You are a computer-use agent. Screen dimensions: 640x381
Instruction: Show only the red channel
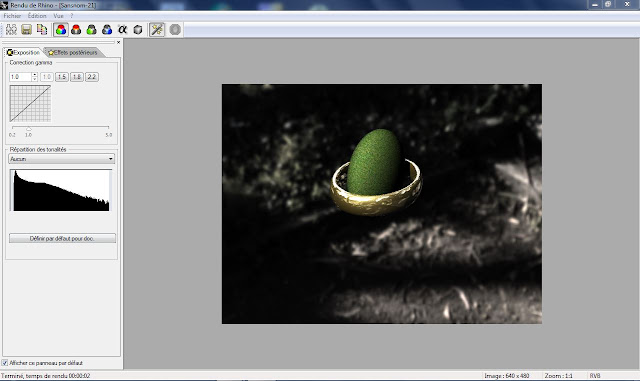pos(76,30)
